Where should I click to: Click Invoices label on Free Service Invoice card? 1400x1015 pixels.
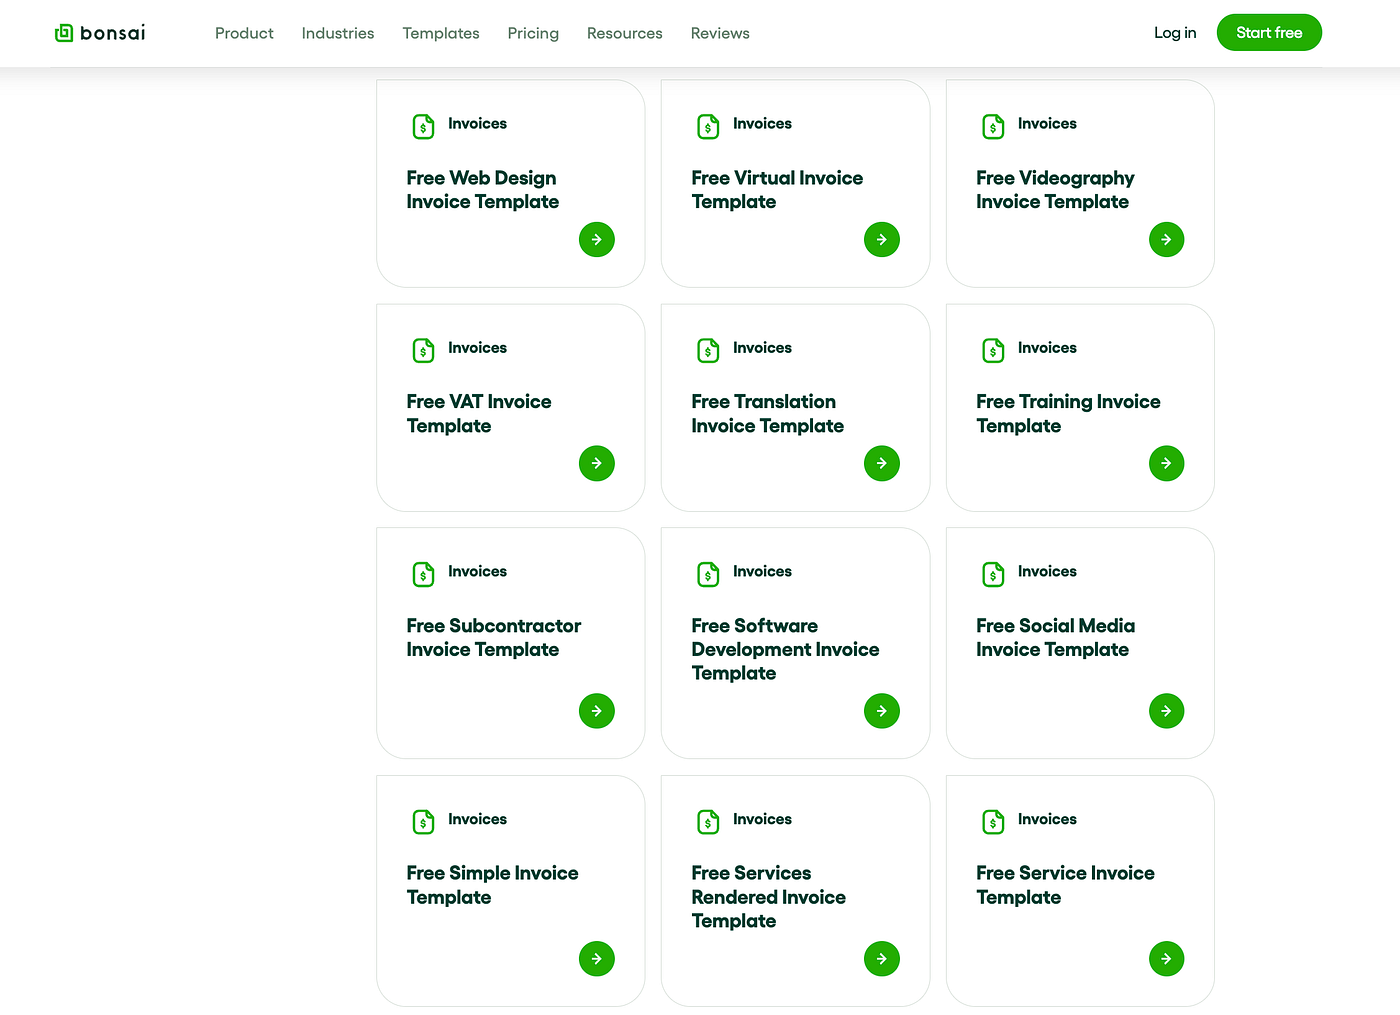click(1047, 819)
